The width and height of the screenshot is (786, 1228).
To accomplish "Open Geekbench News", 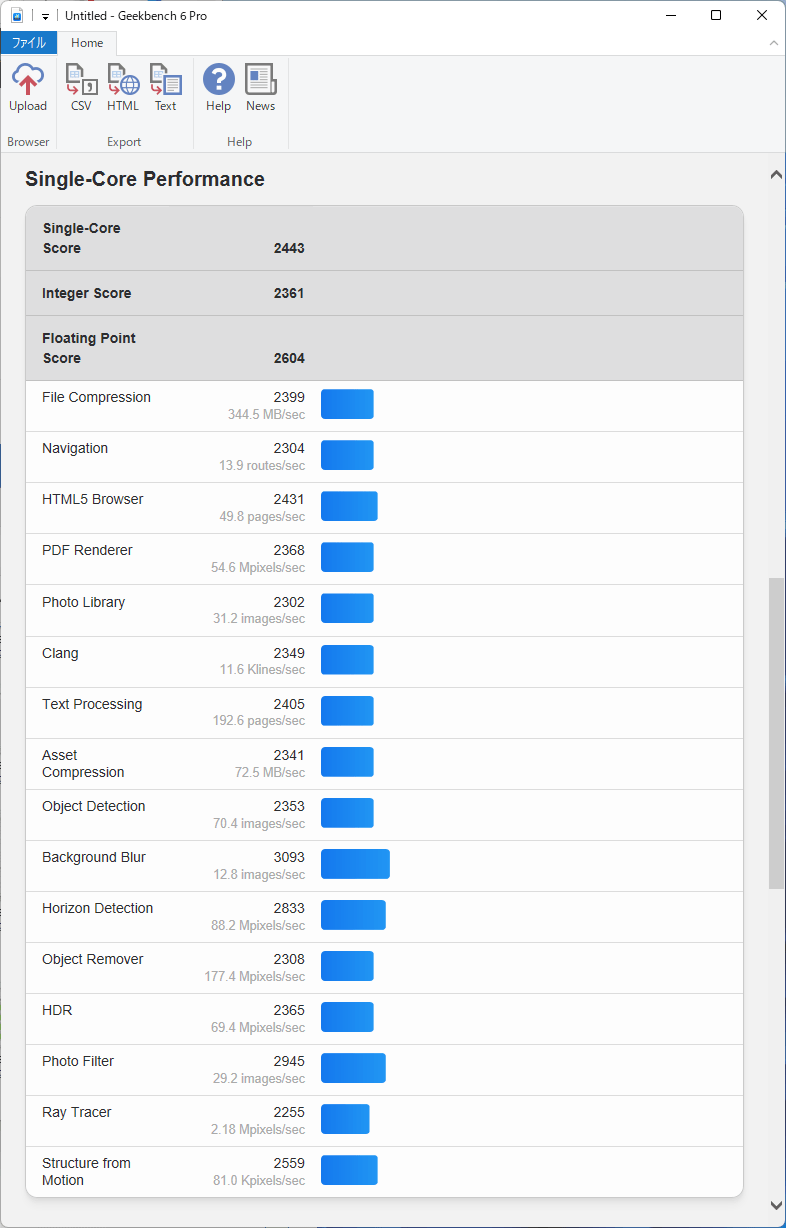I will point(260,88).
